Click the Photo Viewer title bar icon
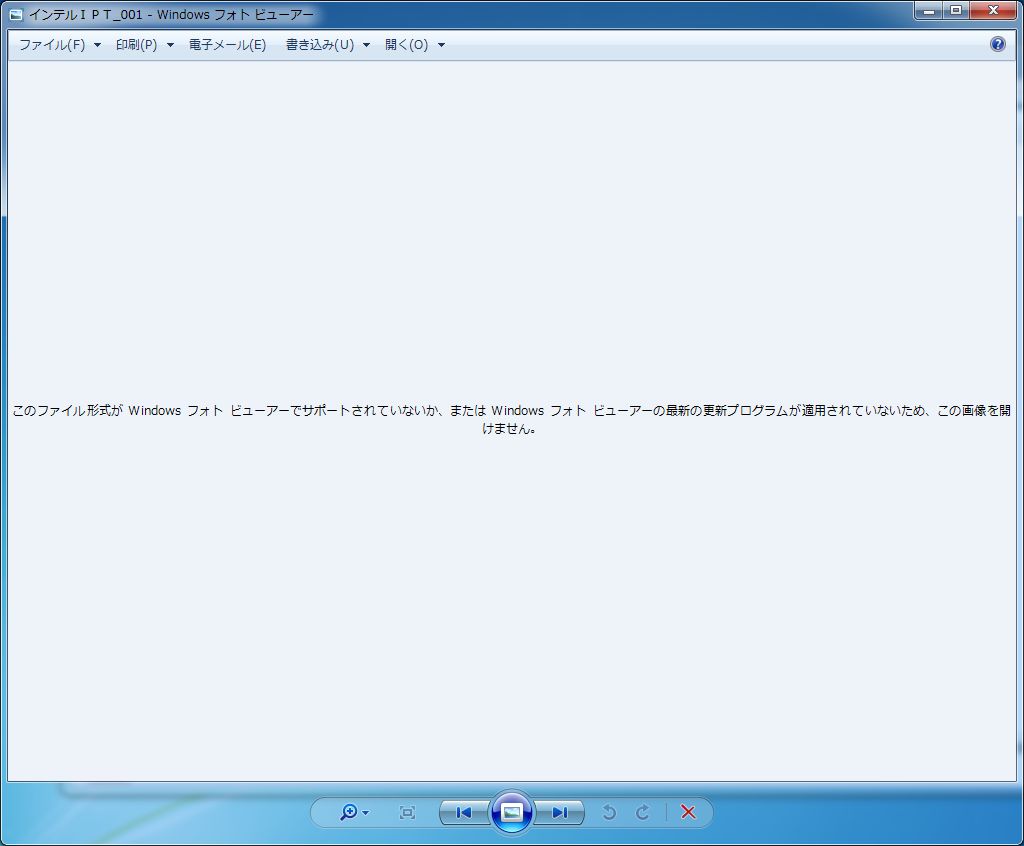The image size is (1024, 846). click(16, 14)
